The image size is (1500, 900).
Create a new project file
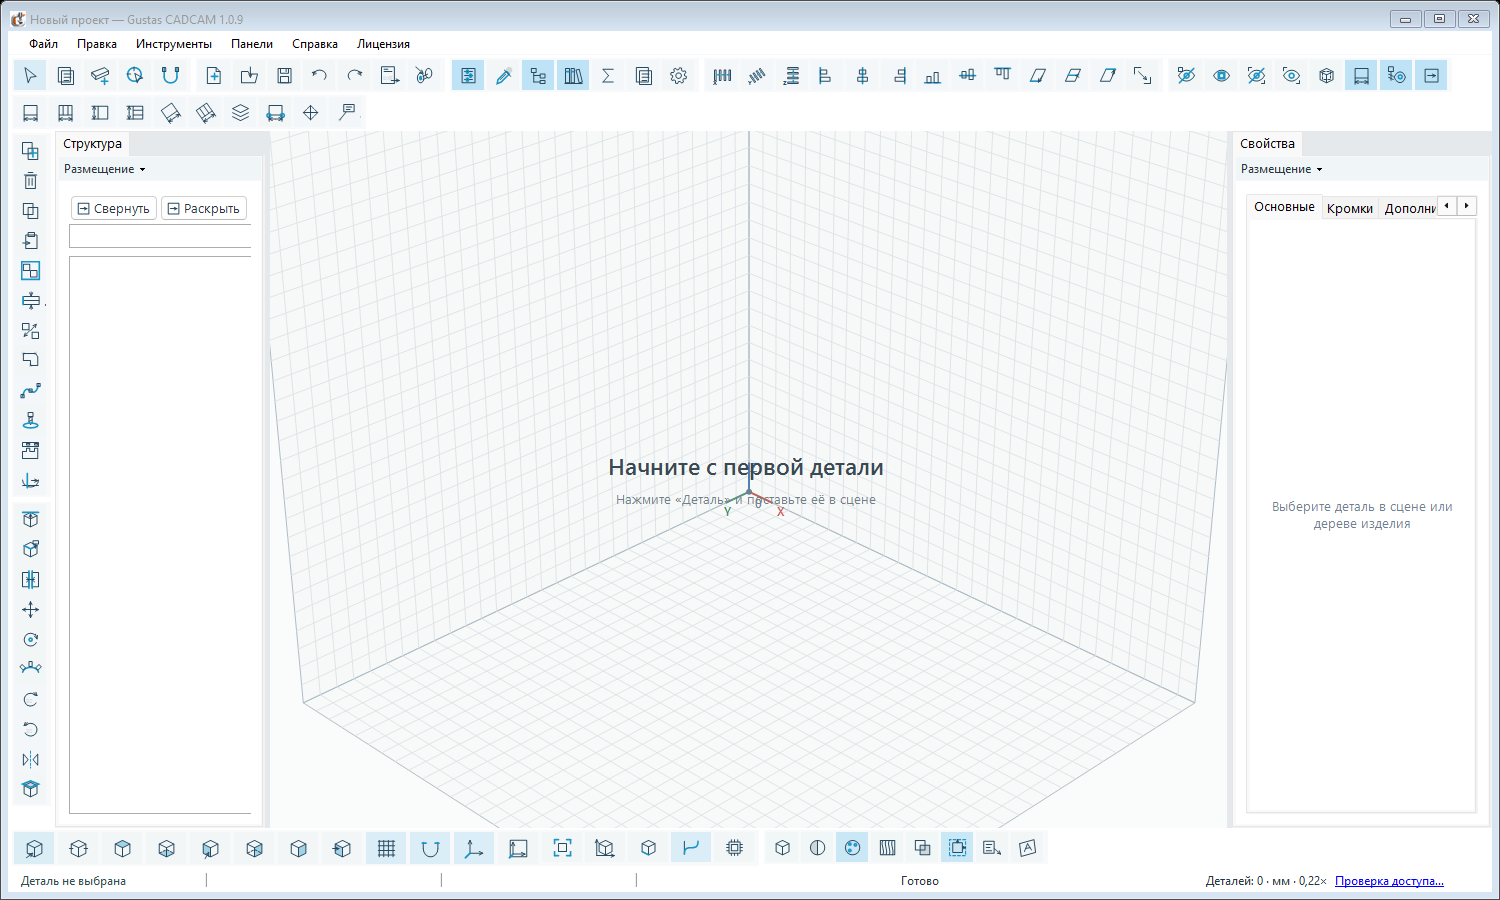(214, 75)
